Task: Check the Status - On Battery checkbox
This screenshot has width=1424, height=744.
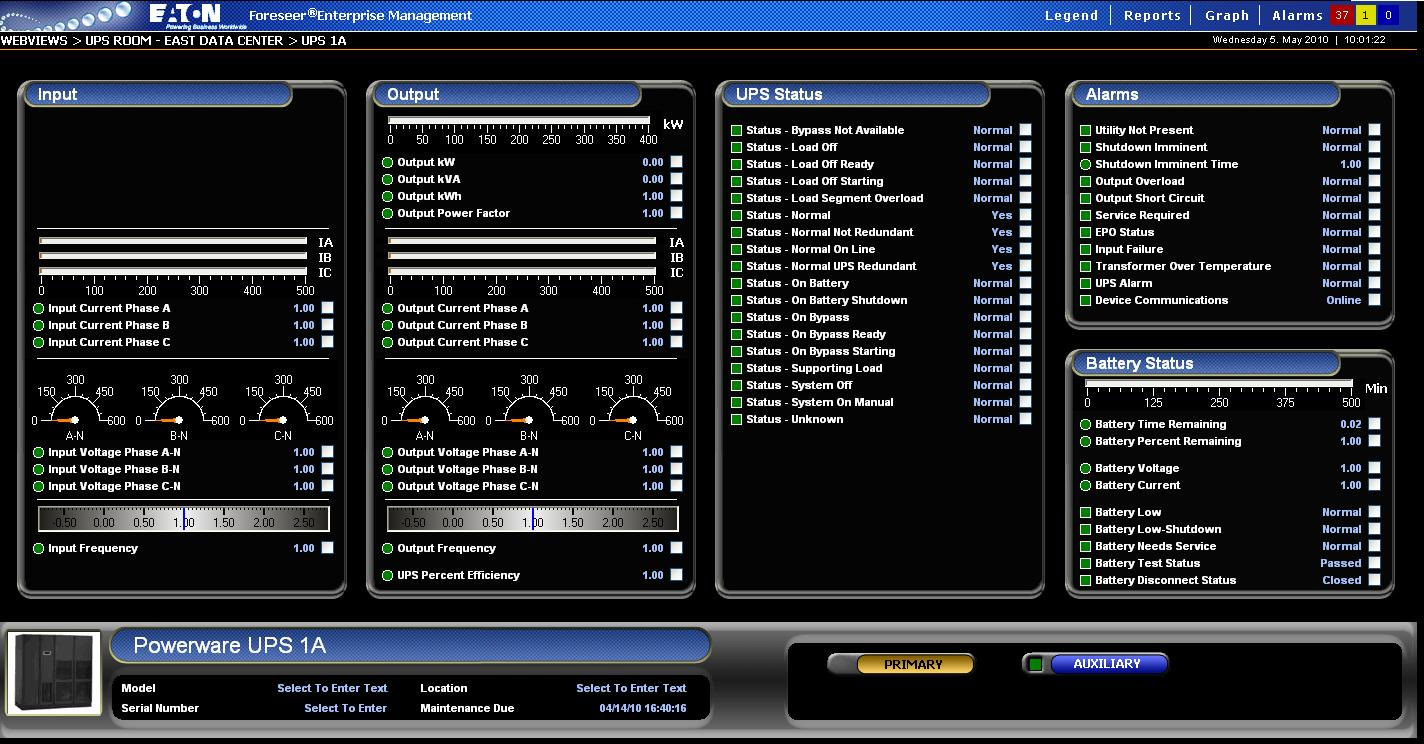Action: pos(1025,283)
